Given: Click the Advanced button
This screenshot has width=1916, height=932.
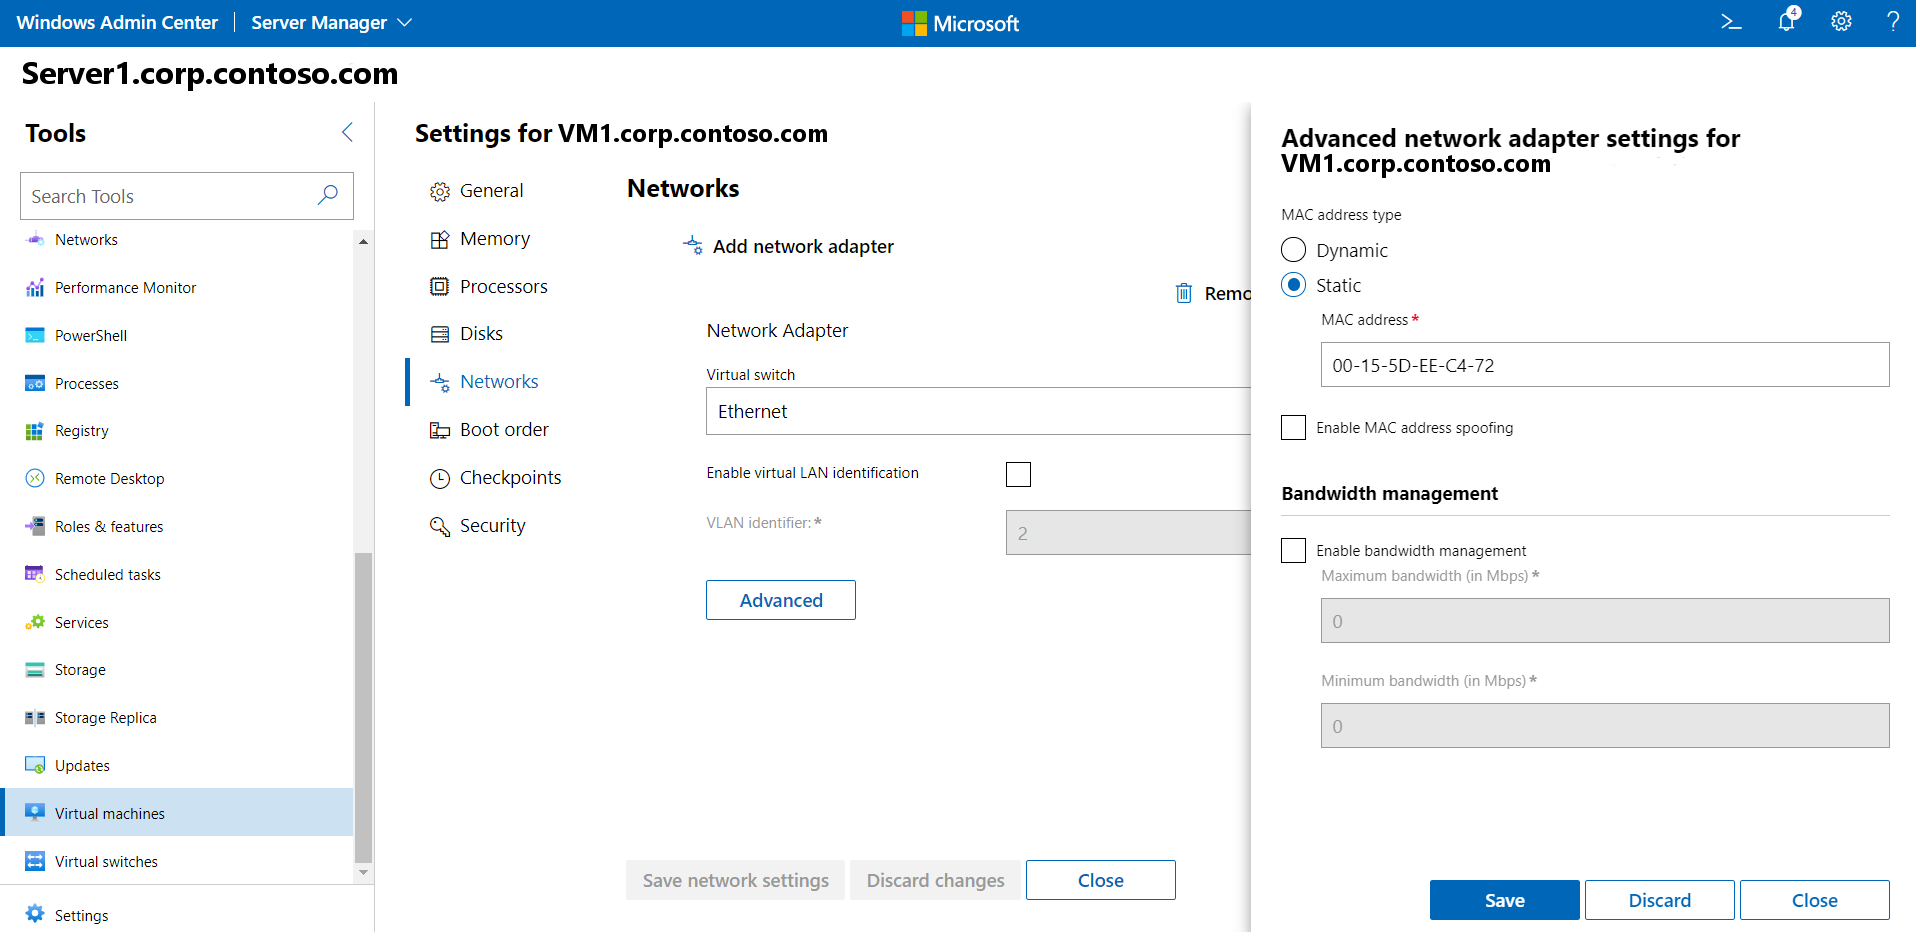Looking at the screenshot, I should 781,600.
